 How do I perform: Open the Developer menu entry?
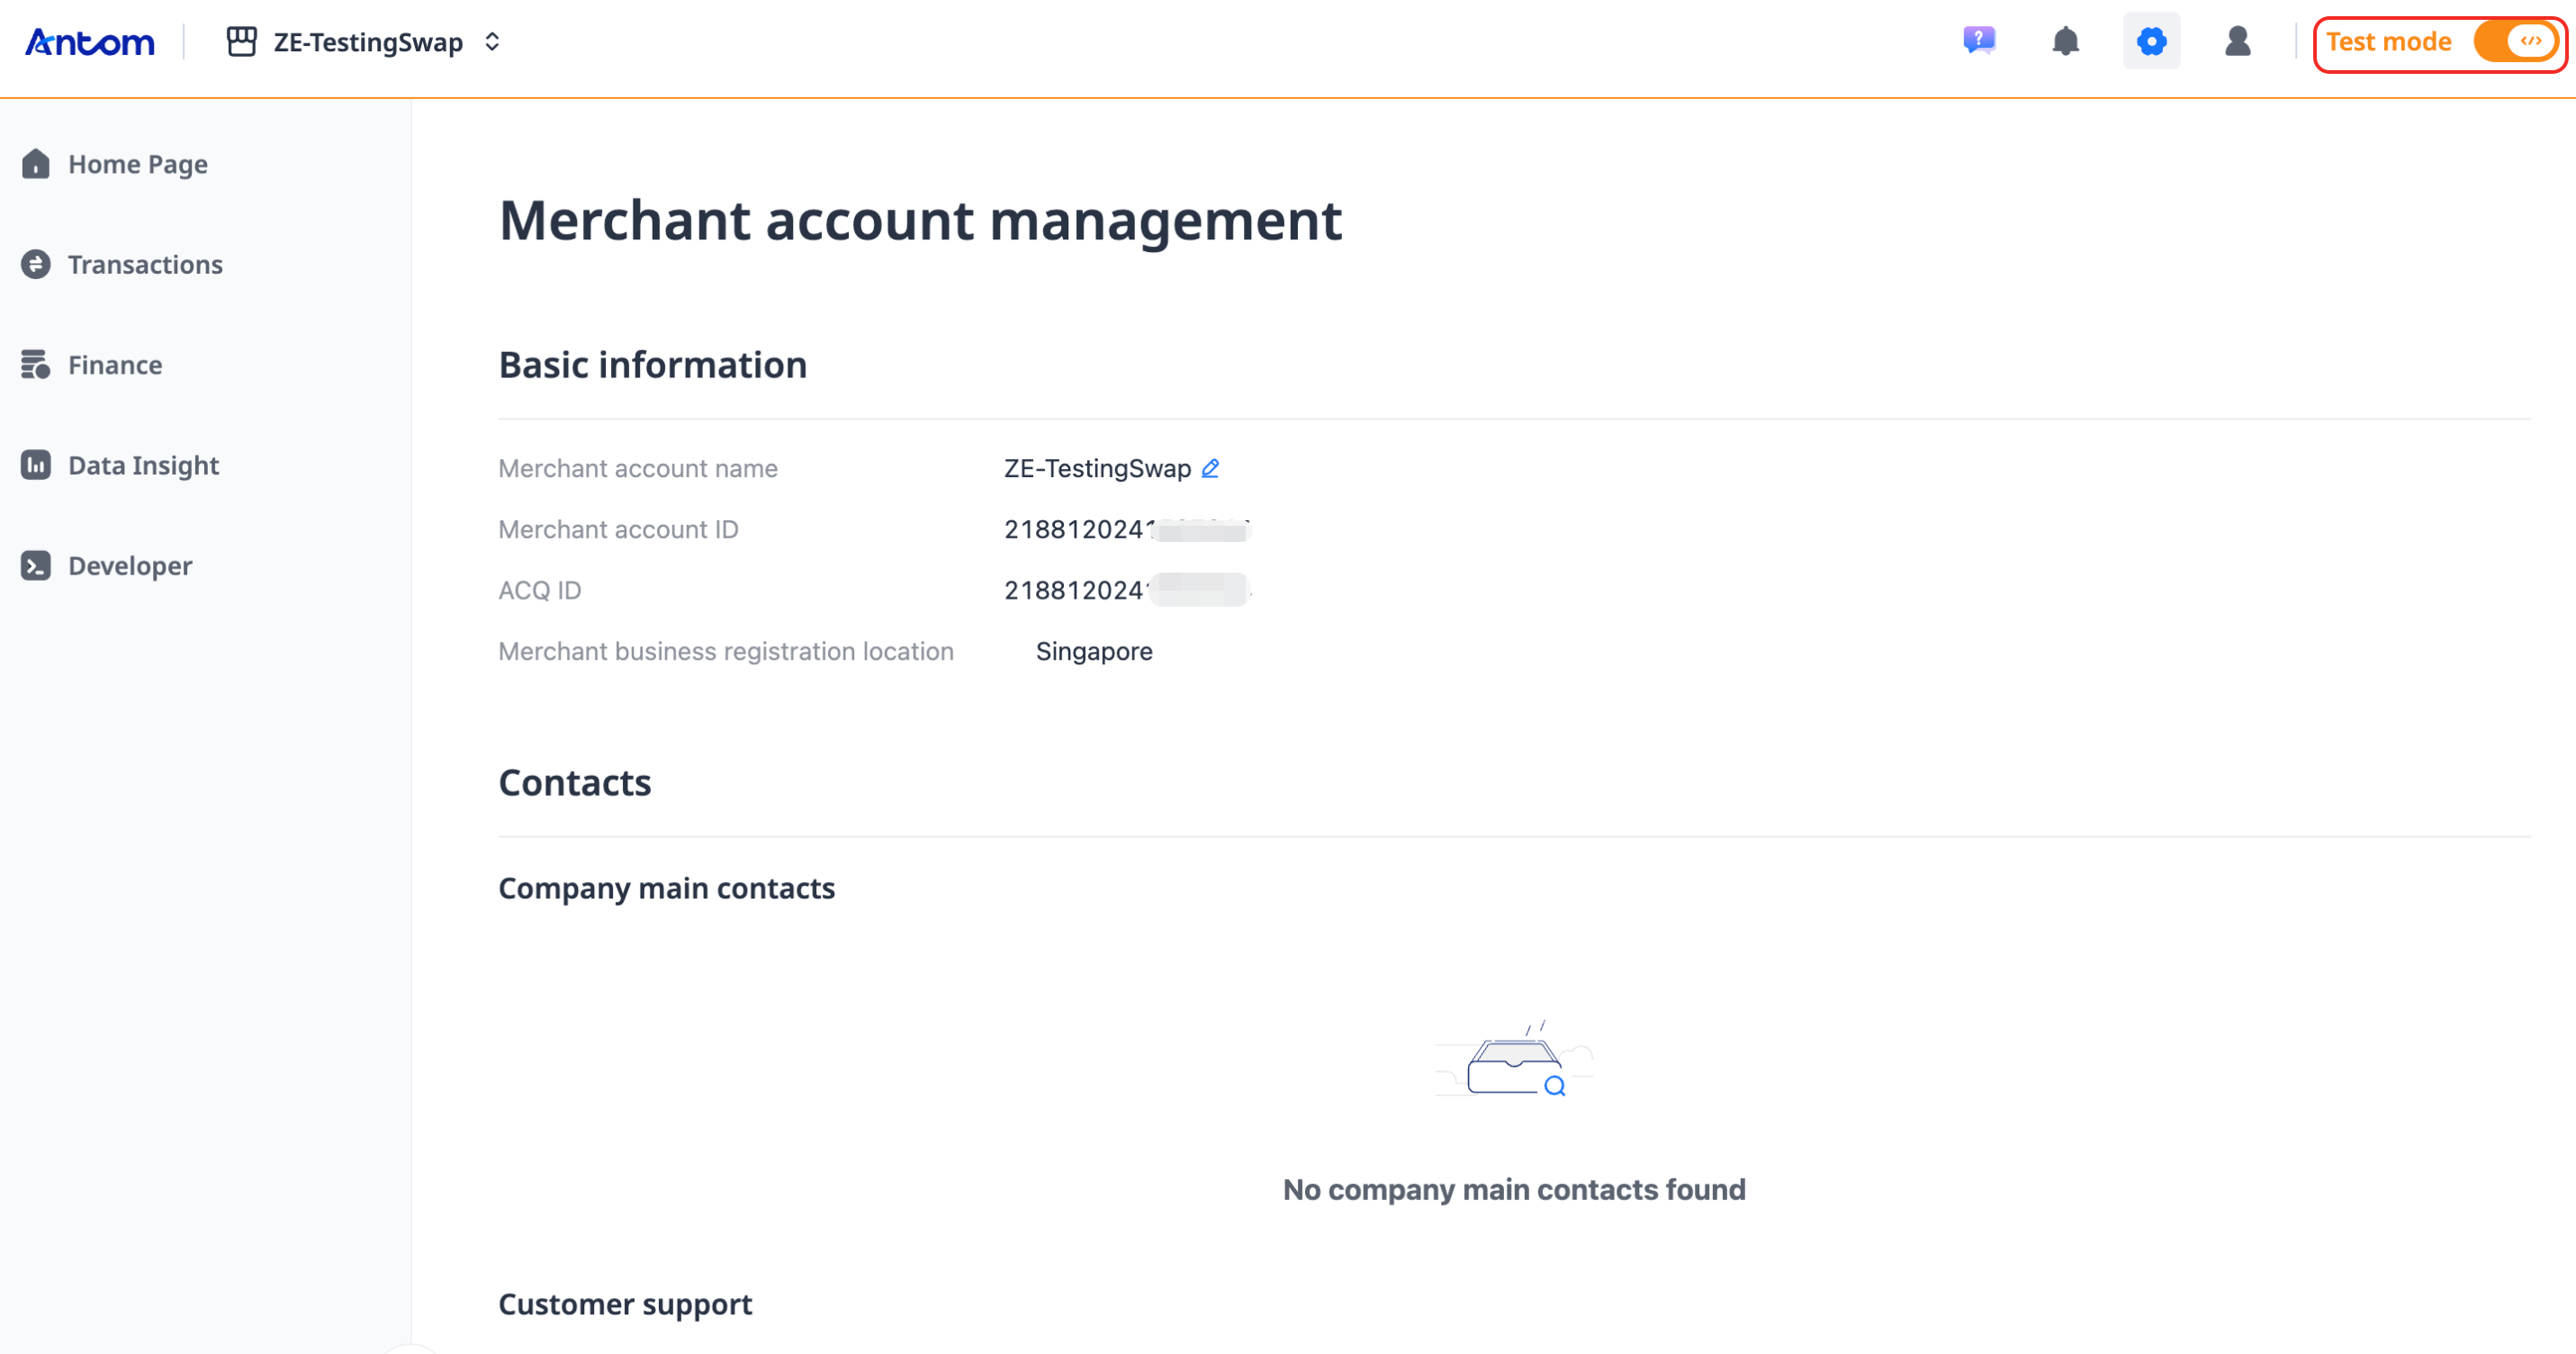129,565
